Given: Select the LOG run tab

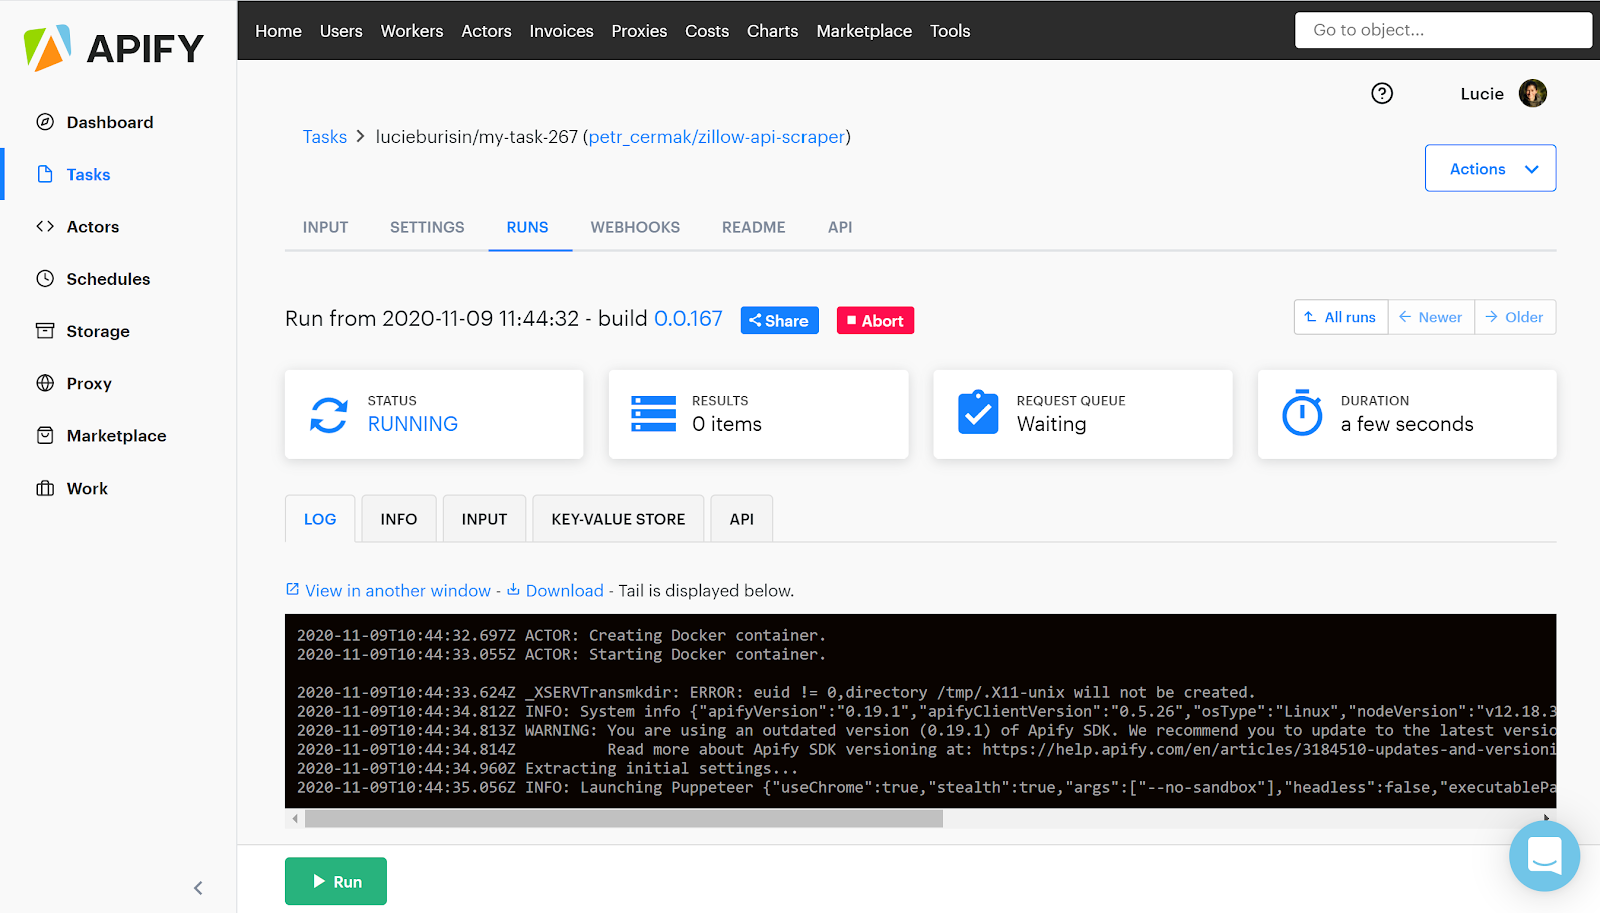Looking at the screenshot, I should pos(320,519).
